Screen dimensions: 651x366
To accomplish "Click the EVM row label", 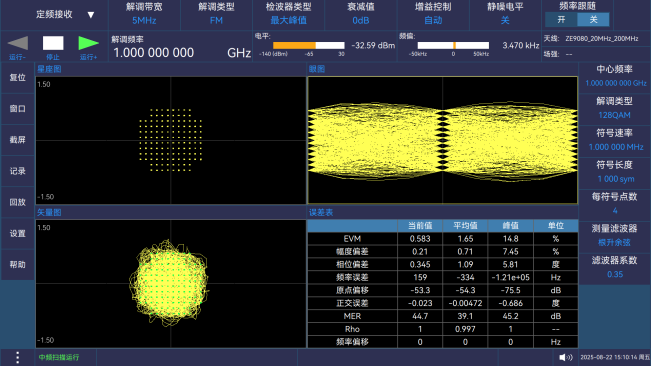I will click(352, 239).
